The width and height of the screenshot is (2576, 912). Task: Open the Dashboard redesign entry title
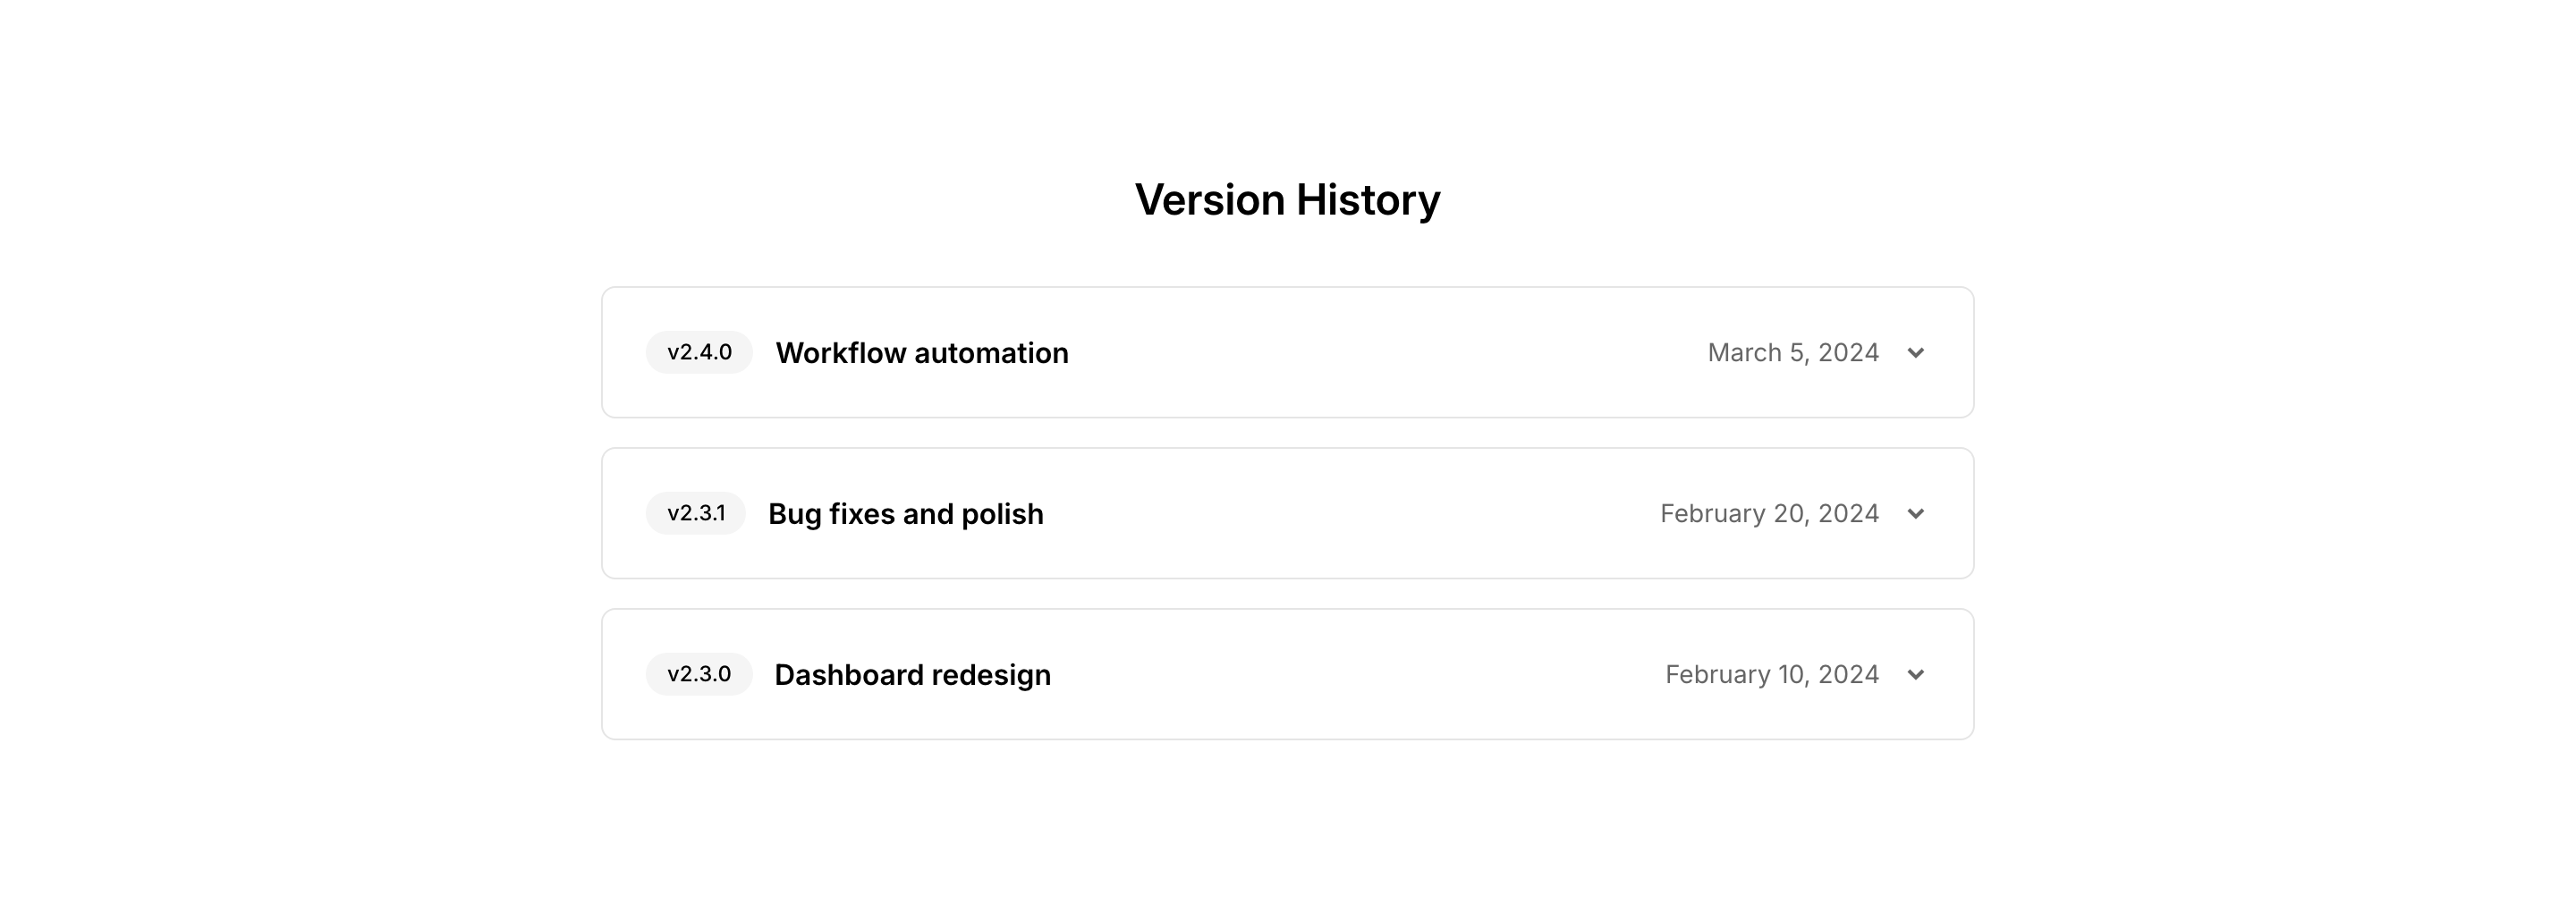912,675
